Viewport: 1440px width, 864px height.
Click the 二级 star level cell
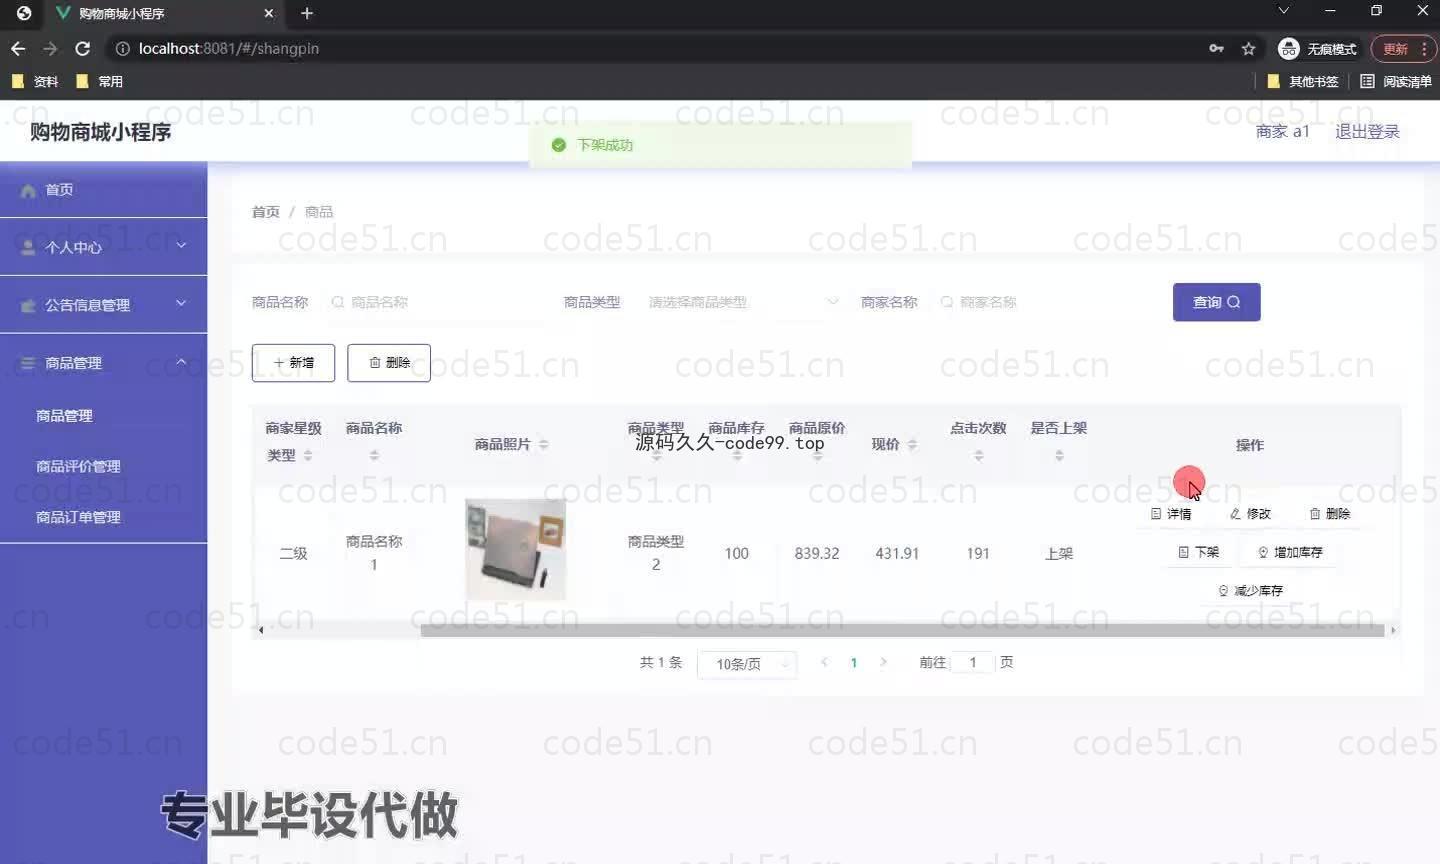293,553
